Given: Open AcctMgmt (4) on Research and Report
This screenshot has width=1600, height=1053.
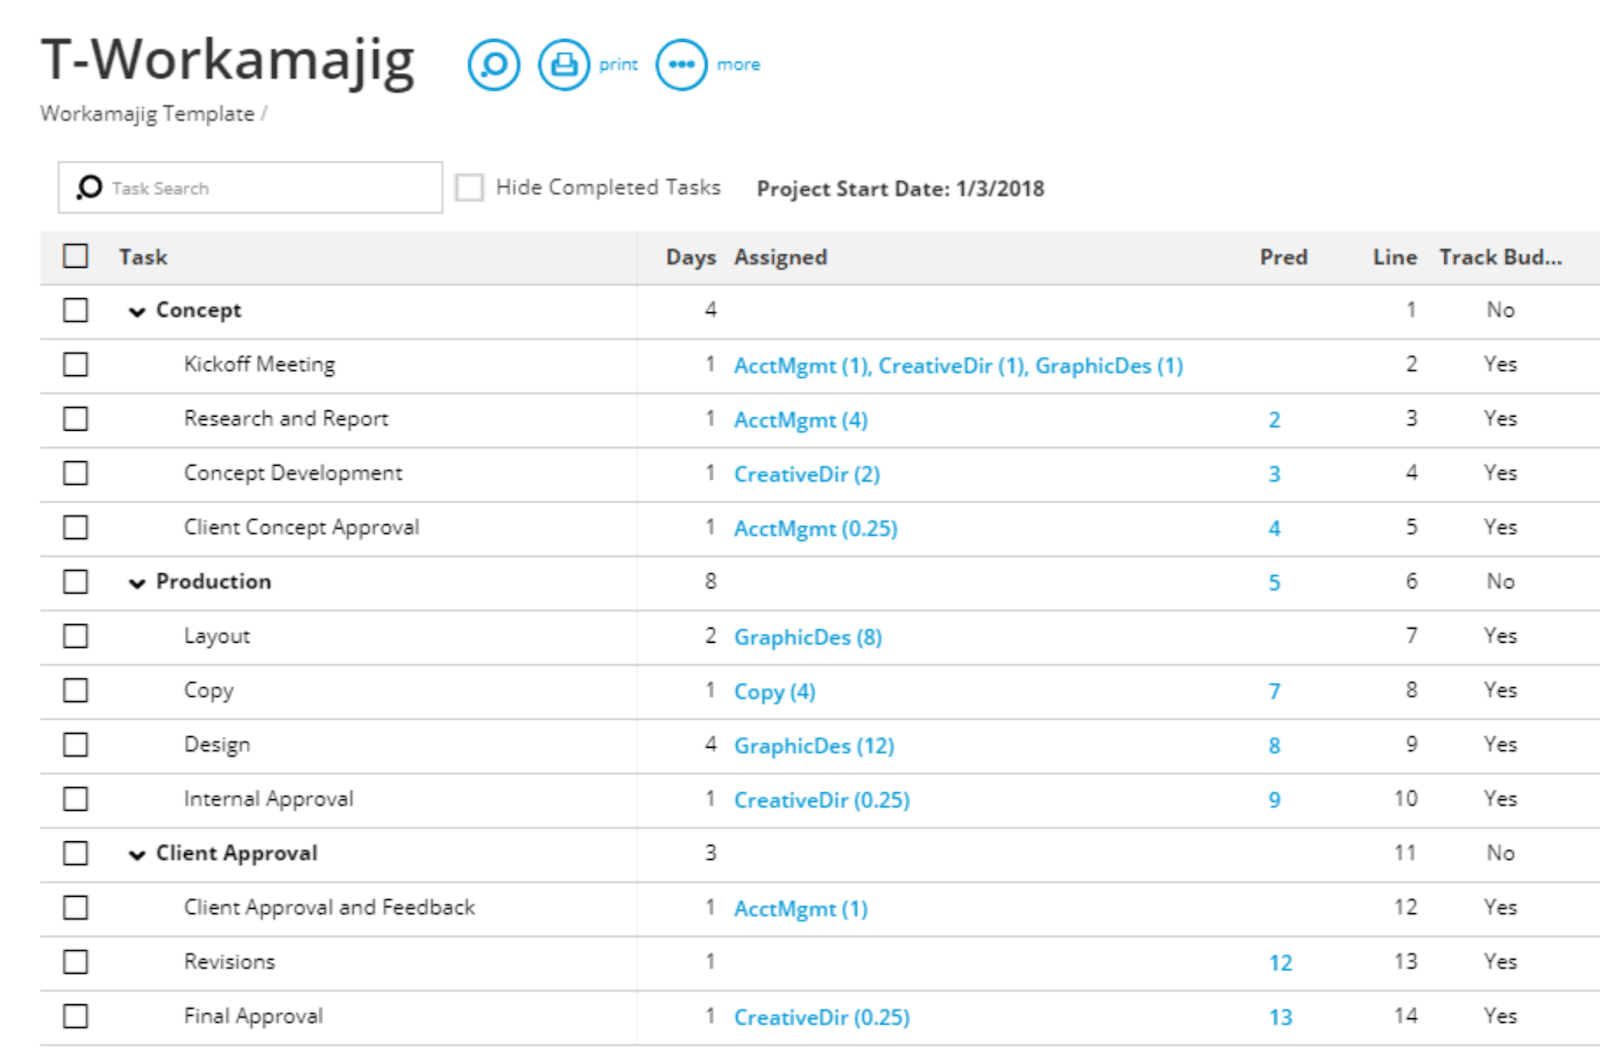Looking at the screenshot, I should click(x=800, y=419).
